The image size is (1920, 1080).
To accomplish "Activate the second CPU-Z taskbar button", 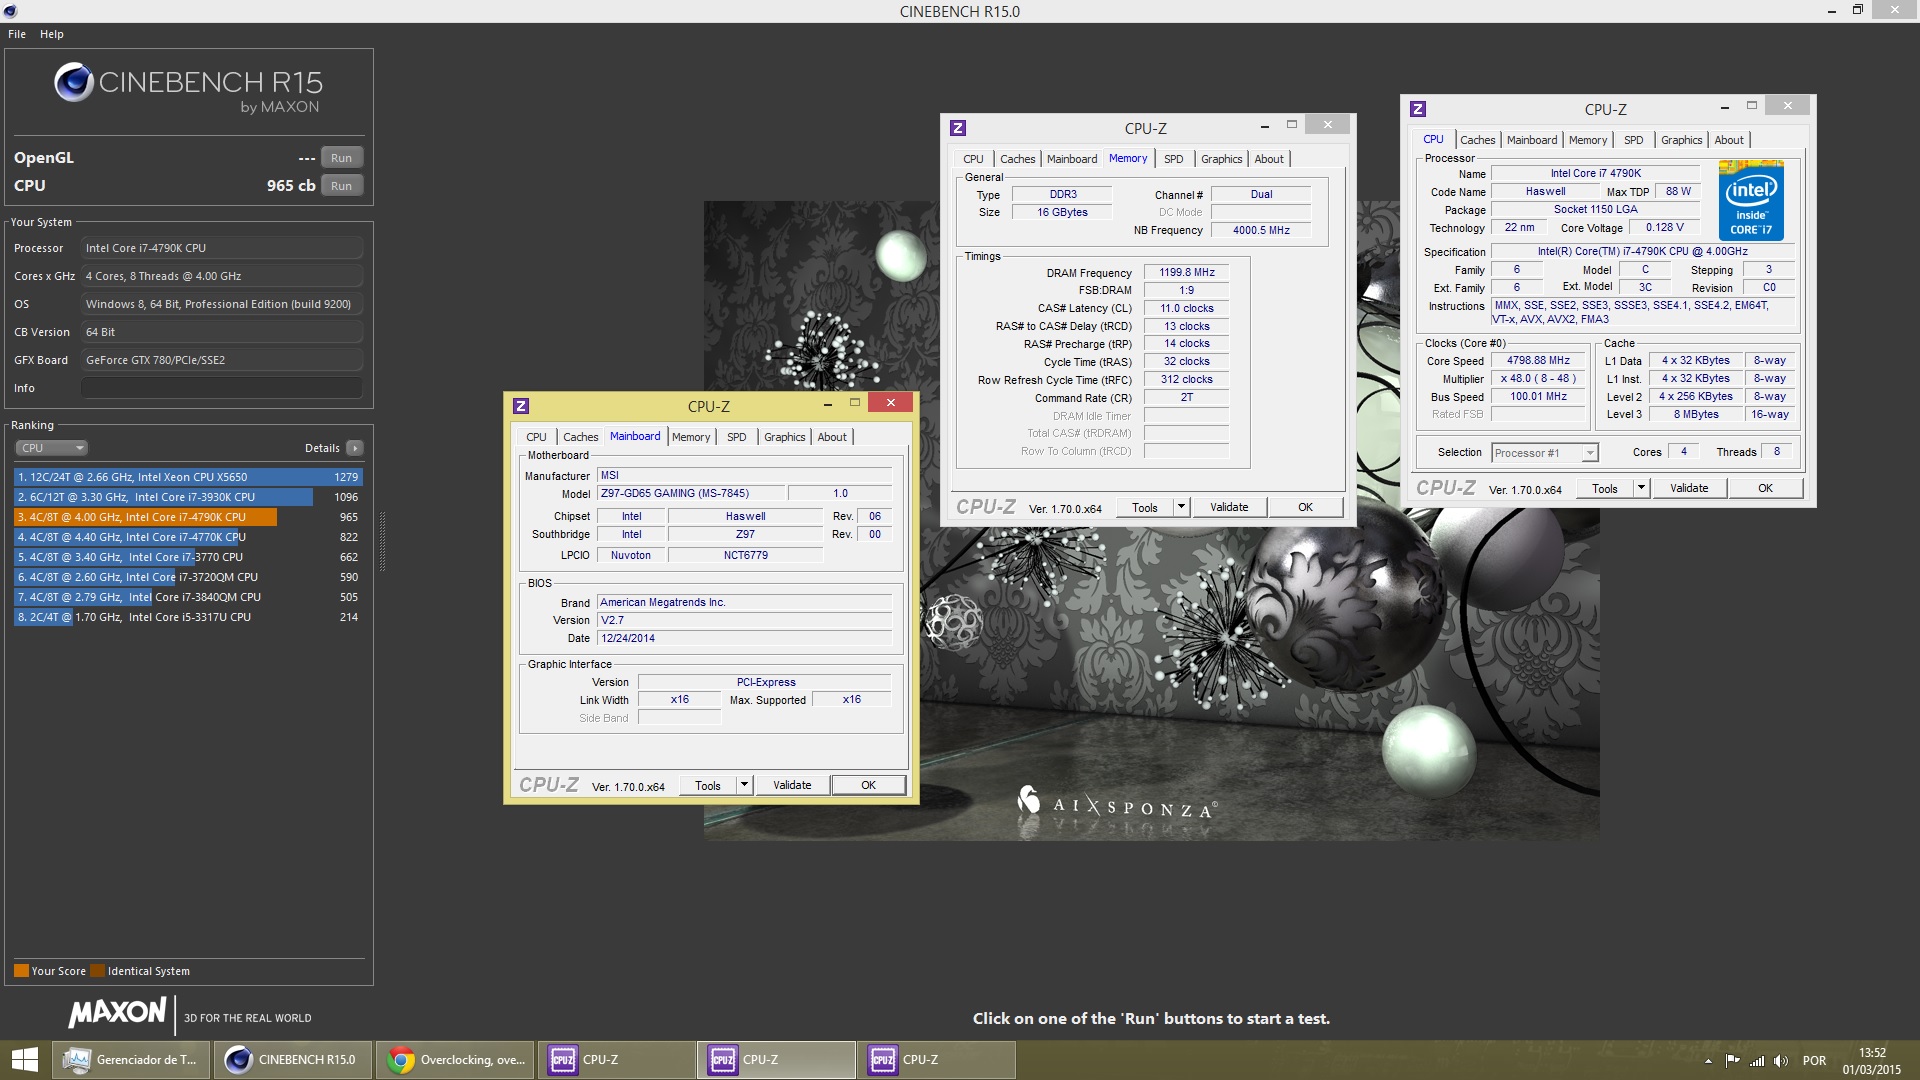I will pos(776,1060).
